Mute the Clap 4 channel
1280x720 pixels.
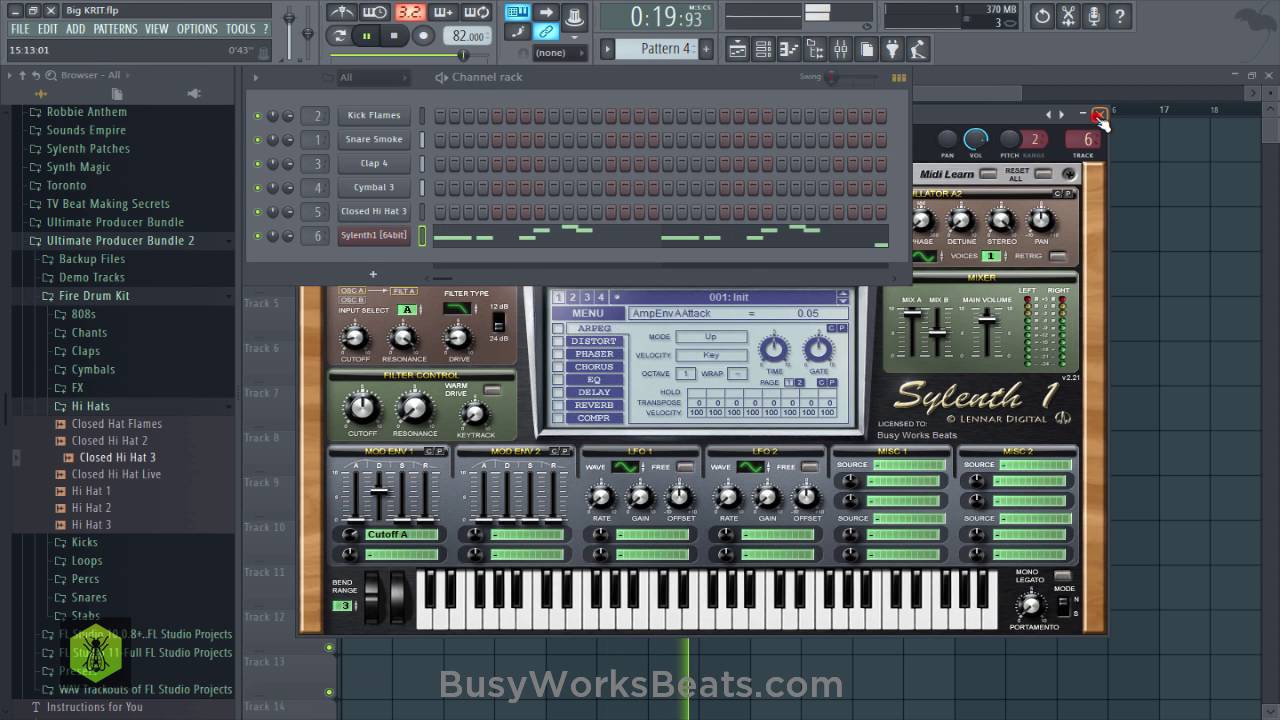(257, 164)
